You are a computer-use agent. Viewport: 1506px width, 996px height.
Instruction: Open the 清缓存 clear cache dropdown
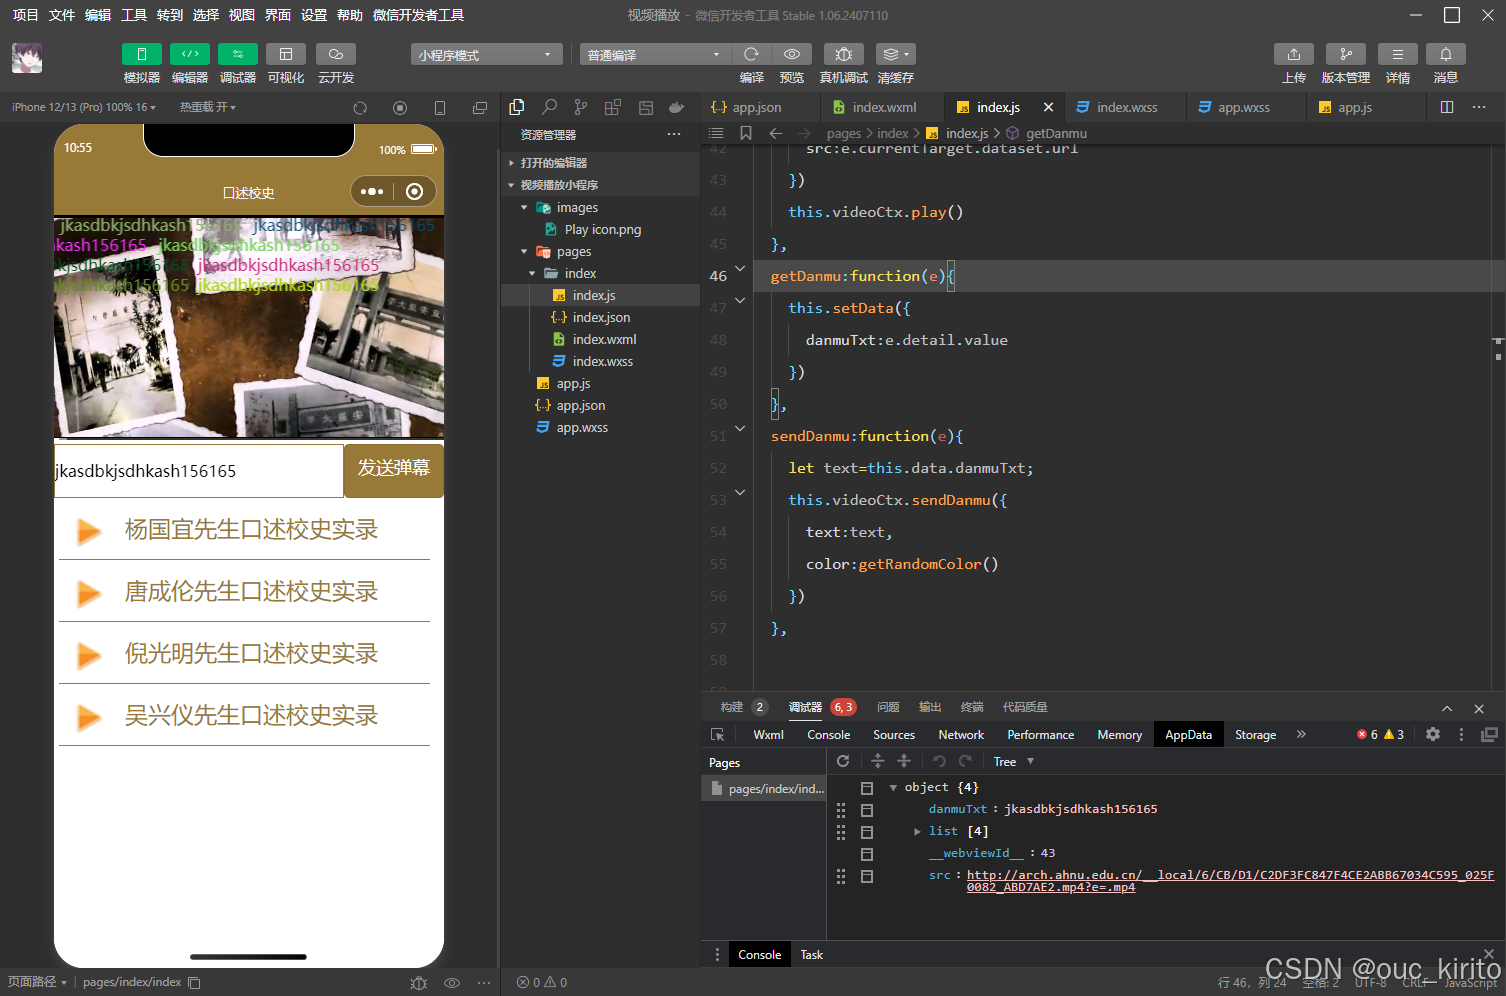(895, 54)
